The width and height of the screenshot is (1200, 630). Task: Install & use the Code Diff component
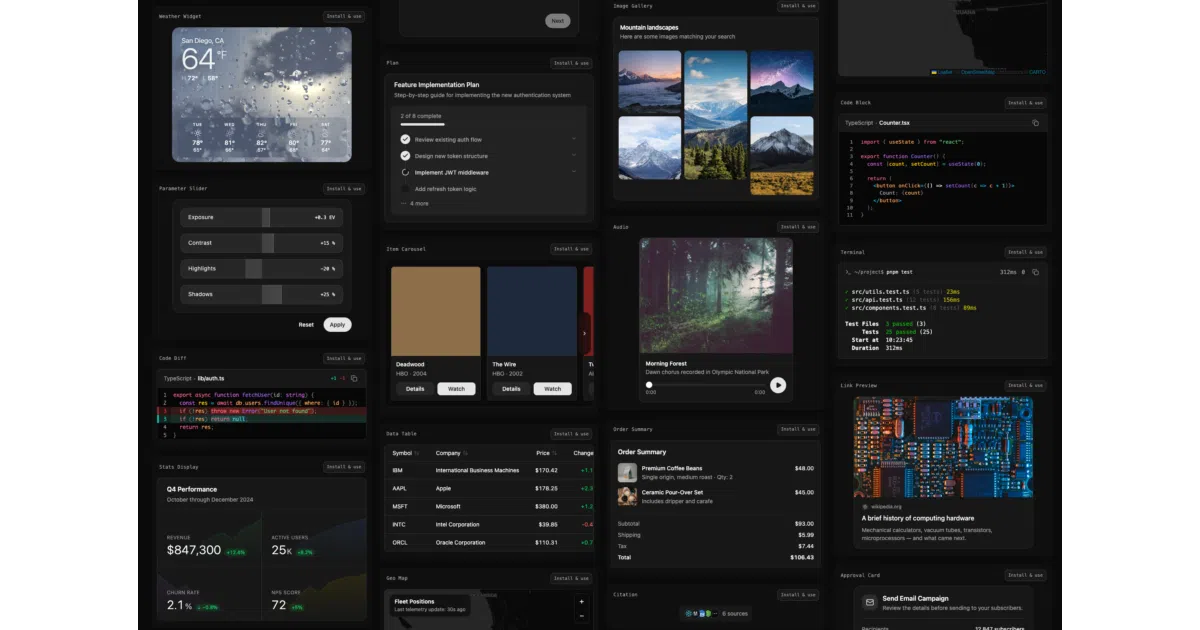tap(345, 358)
